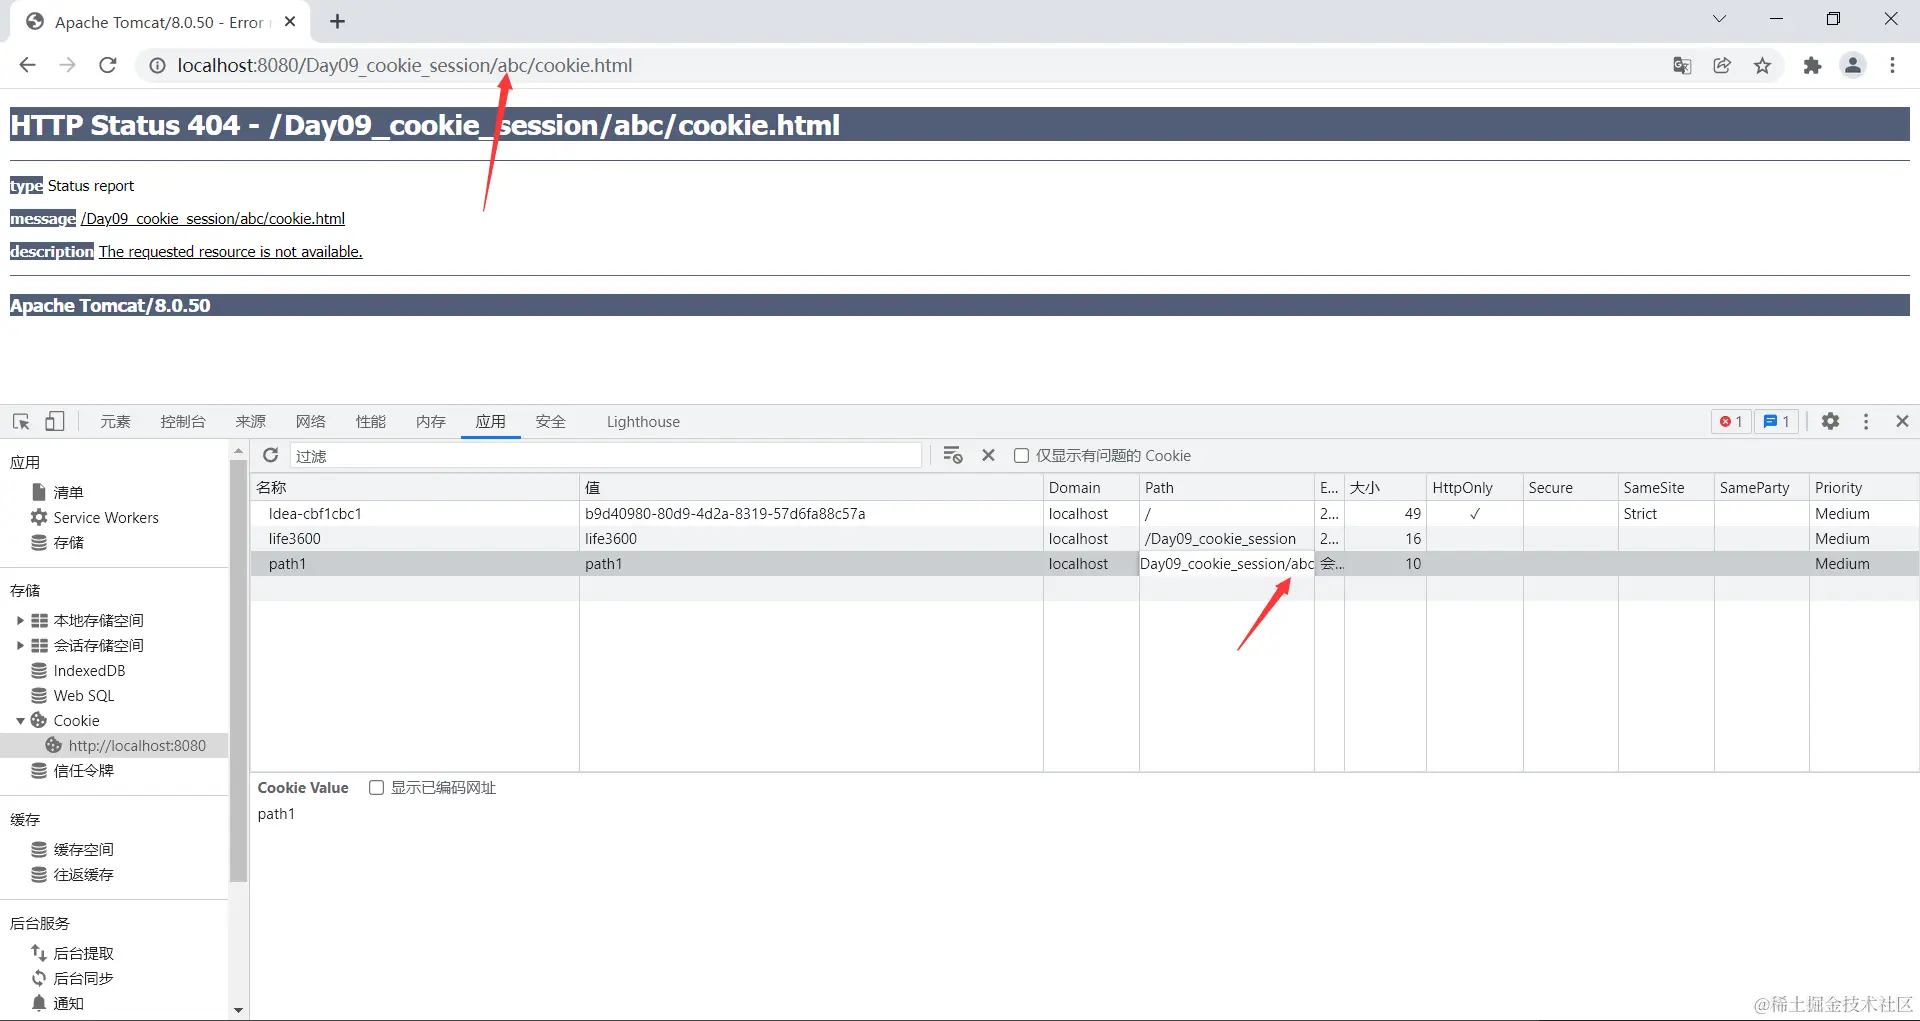Open 后台提取 in the sidebar
The width and height of the screenshot is (1920, 1021).
pyautogui.click(x=83, y=953)
